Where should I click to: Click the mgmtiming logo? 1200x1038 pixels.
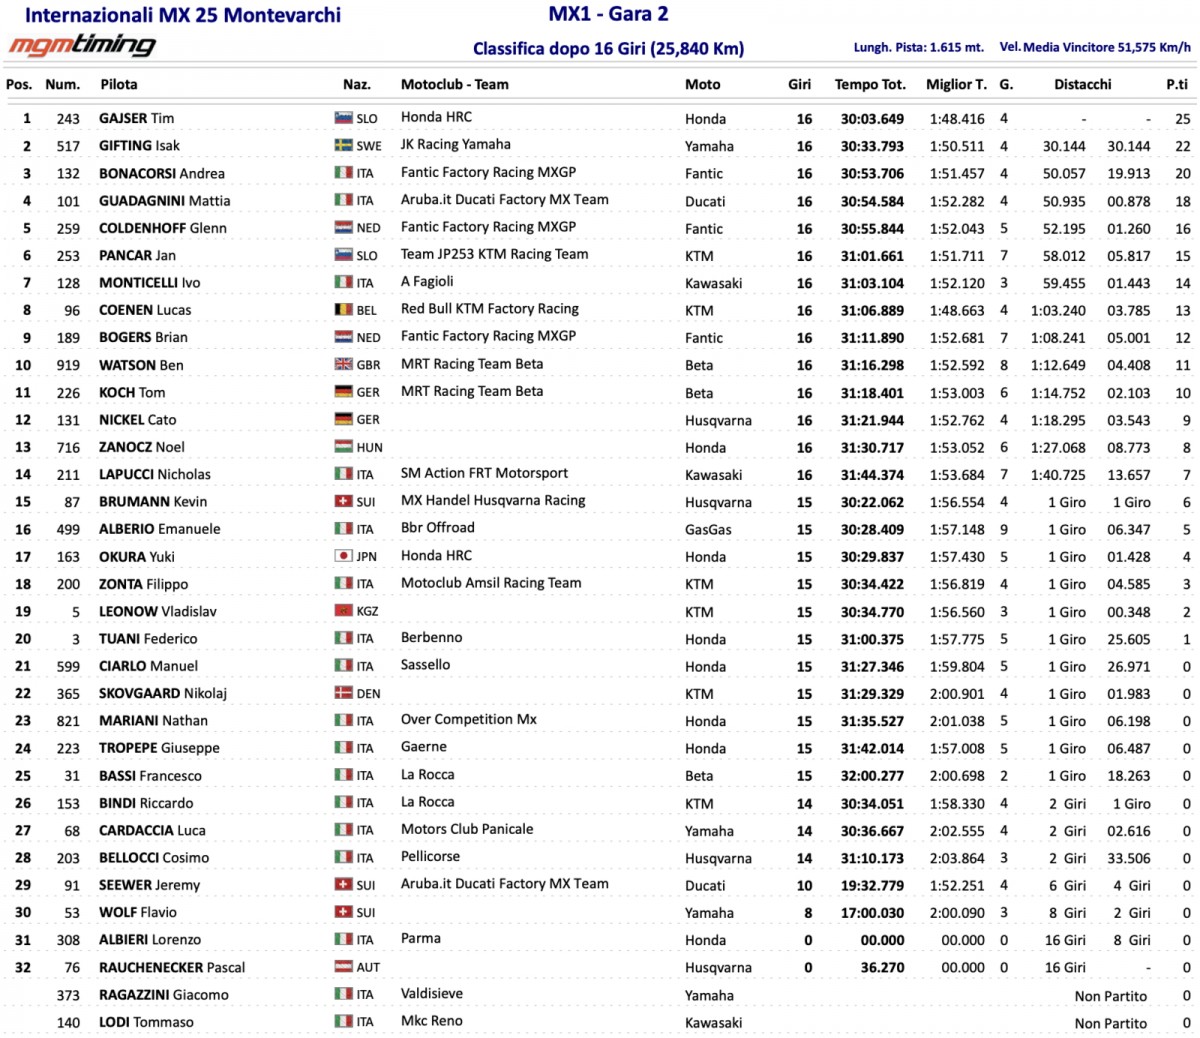[83, 45]
